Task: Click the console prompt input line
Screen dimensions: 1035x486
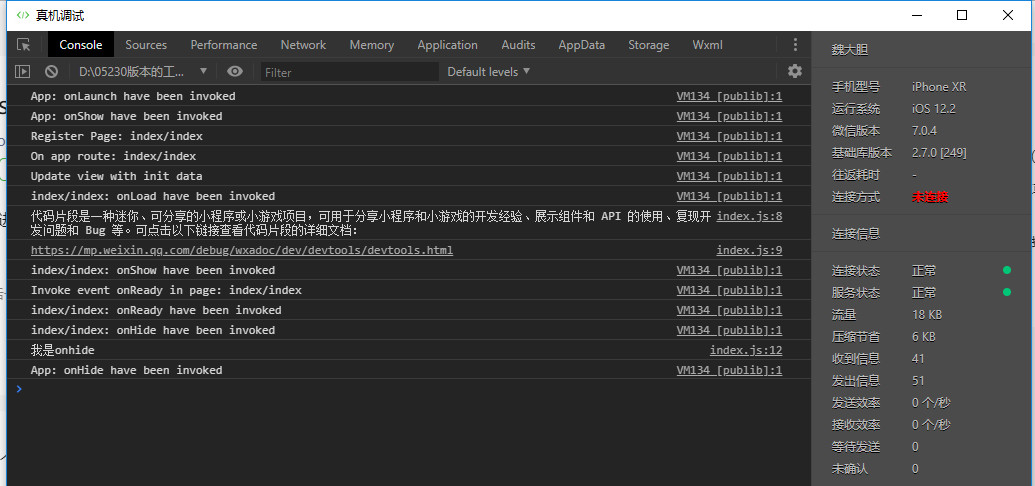Action: (400, 389)
